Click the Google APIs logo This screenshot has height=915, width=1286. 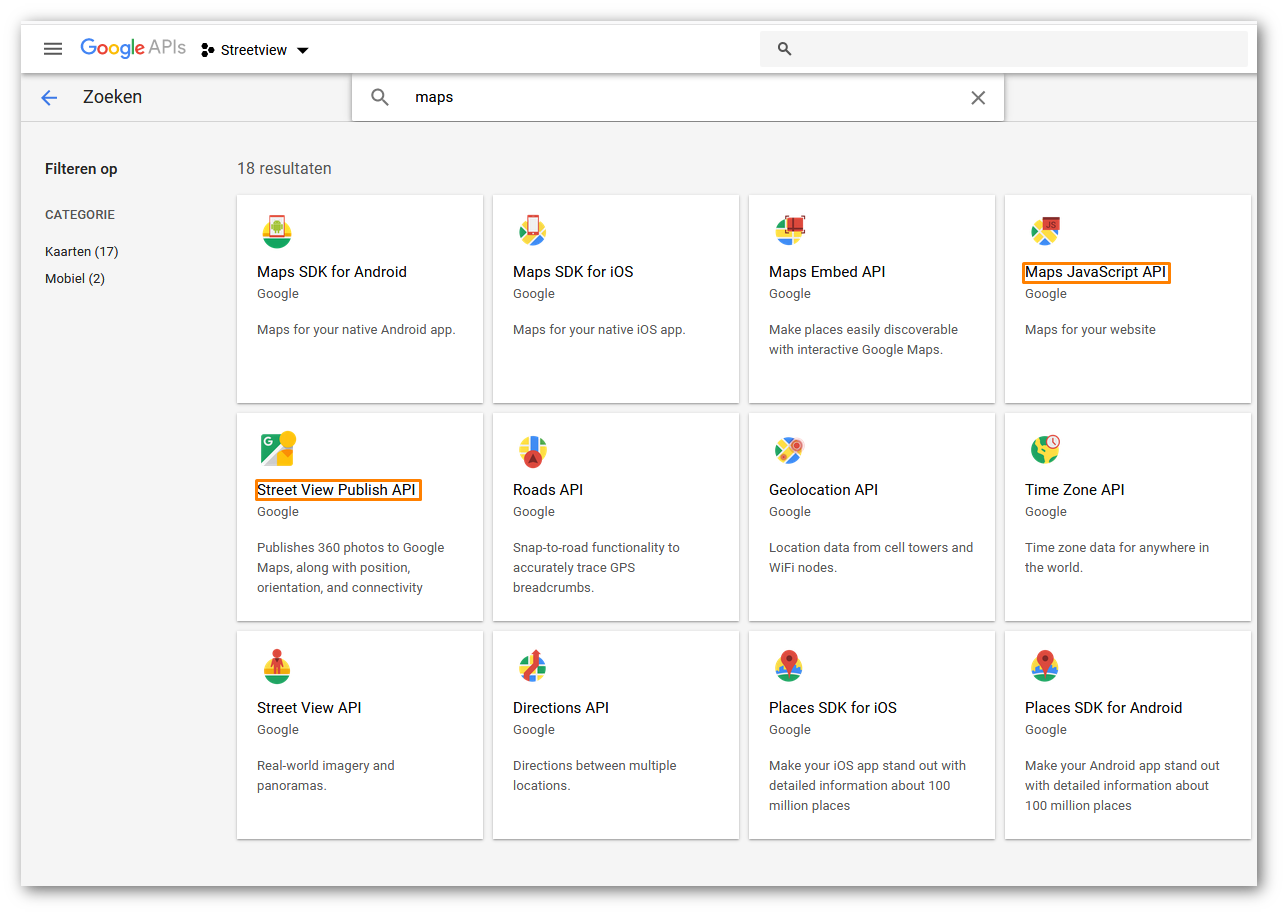(x=133, y=48)
